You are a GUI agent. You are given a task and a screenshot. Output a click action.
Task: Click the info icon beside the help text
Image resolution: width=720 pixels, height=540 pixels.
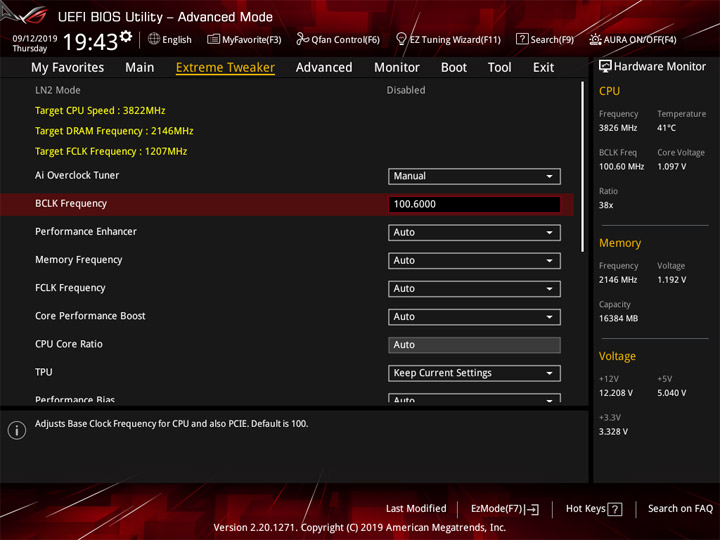coord(17,430)
